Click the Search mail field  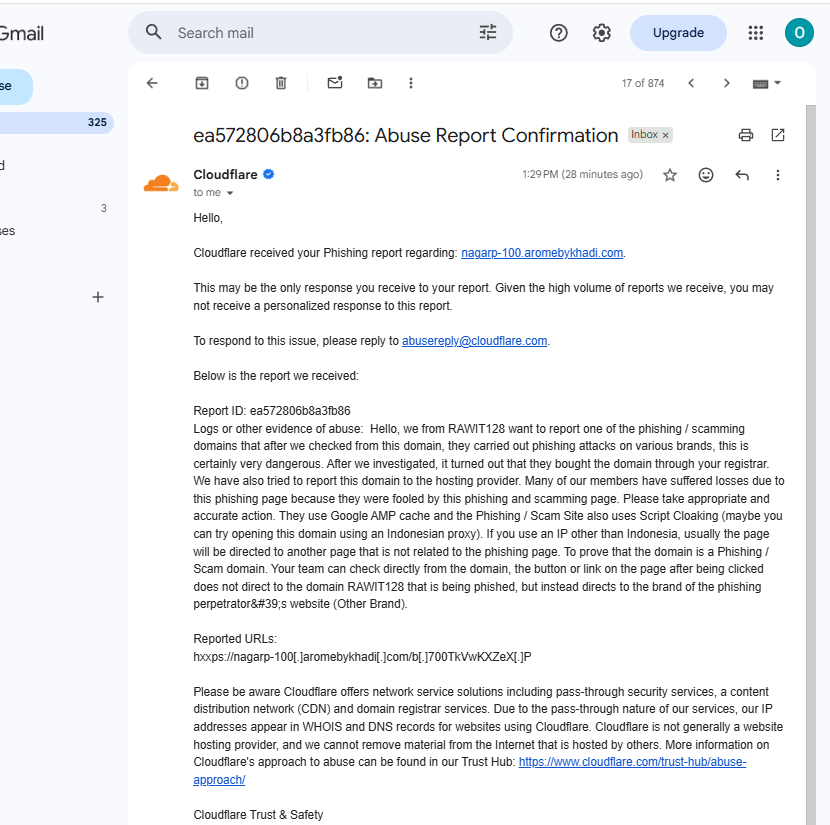click(x=318, y=33)
